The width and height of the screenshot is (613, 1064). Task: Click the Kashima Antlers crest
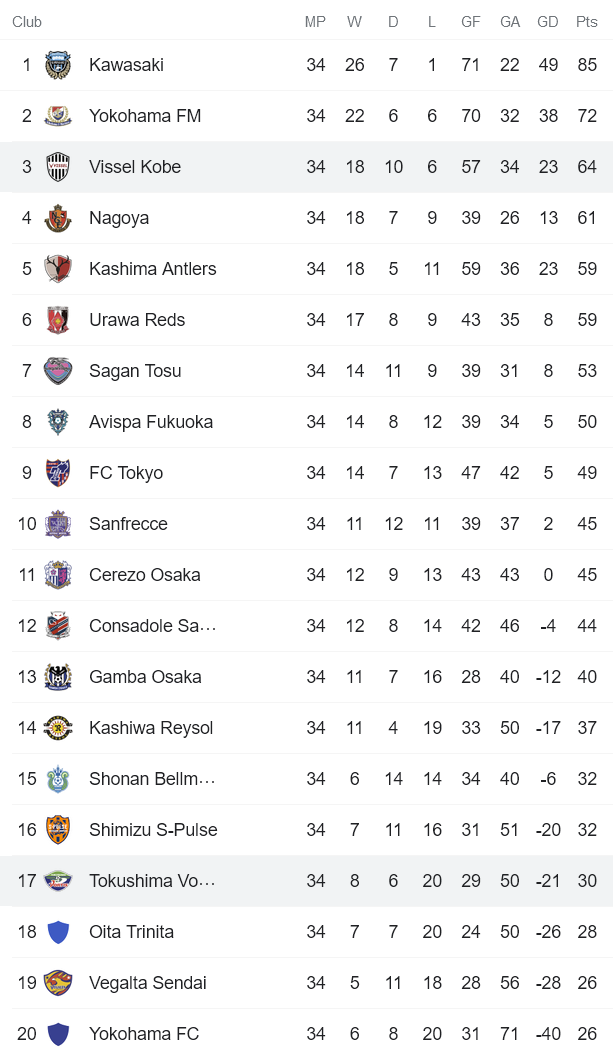pyautogui.click(x=60, y=268)
